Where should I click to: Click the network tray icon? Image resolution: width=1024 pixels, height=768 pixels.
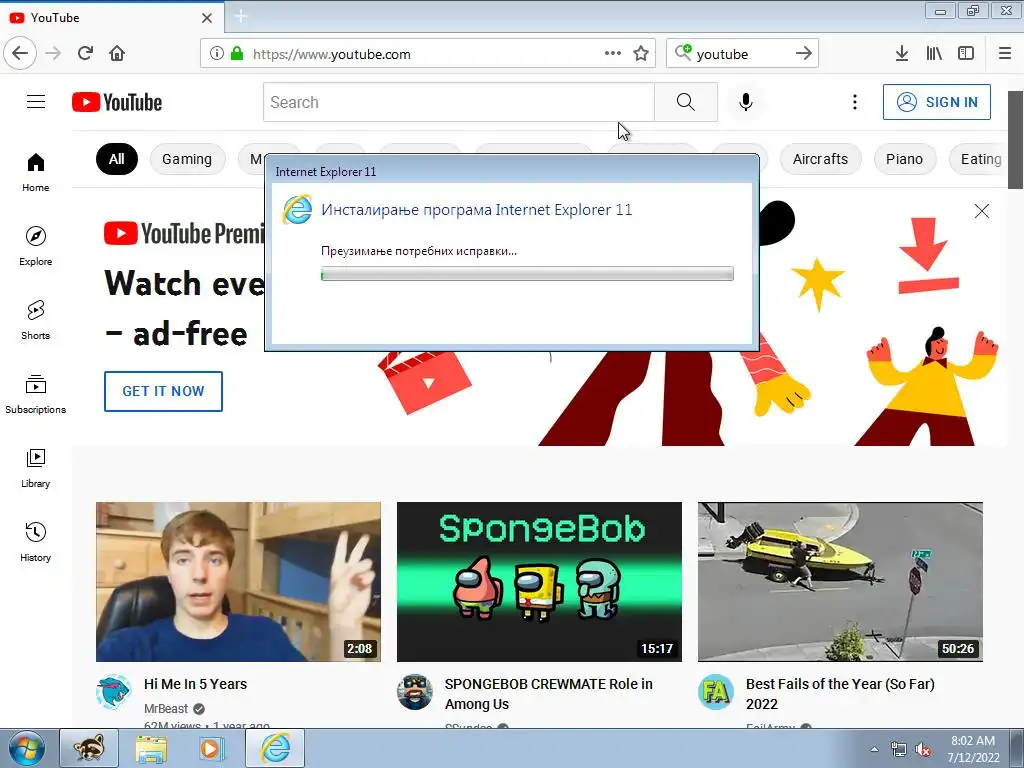click(x=899, y=749)
